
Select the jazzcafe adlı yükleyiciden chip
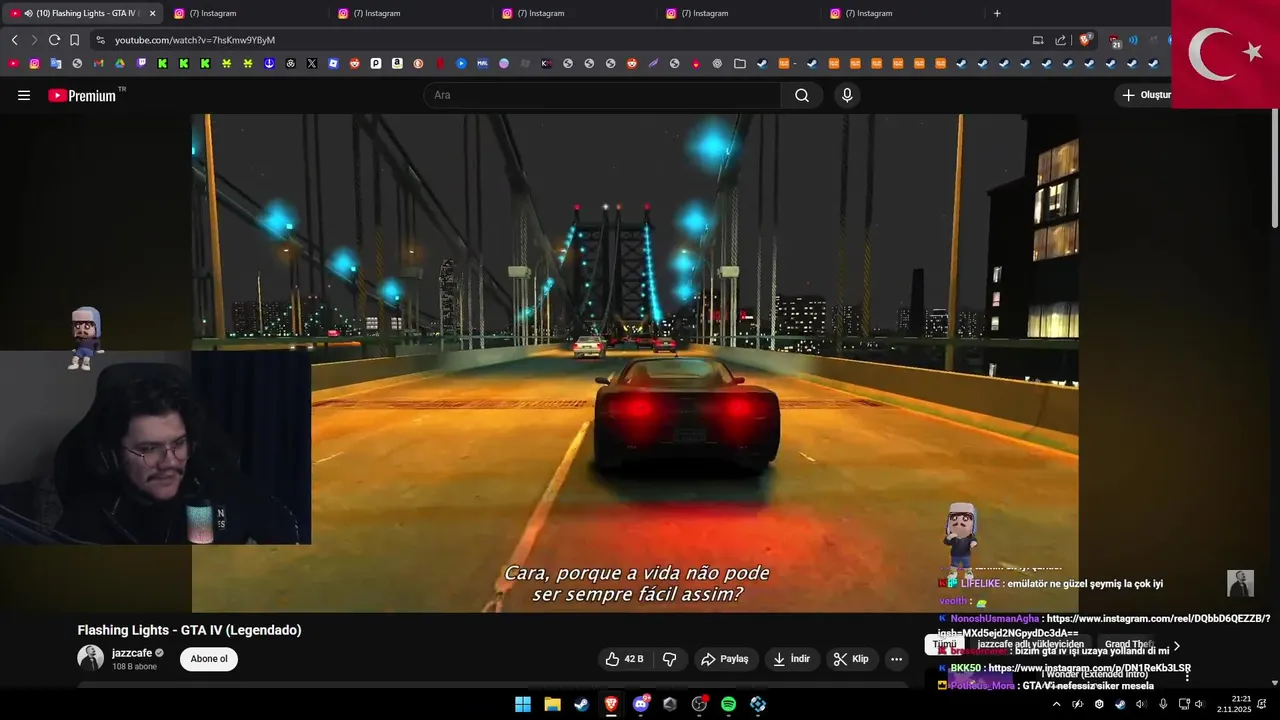tap(1030, 645)
